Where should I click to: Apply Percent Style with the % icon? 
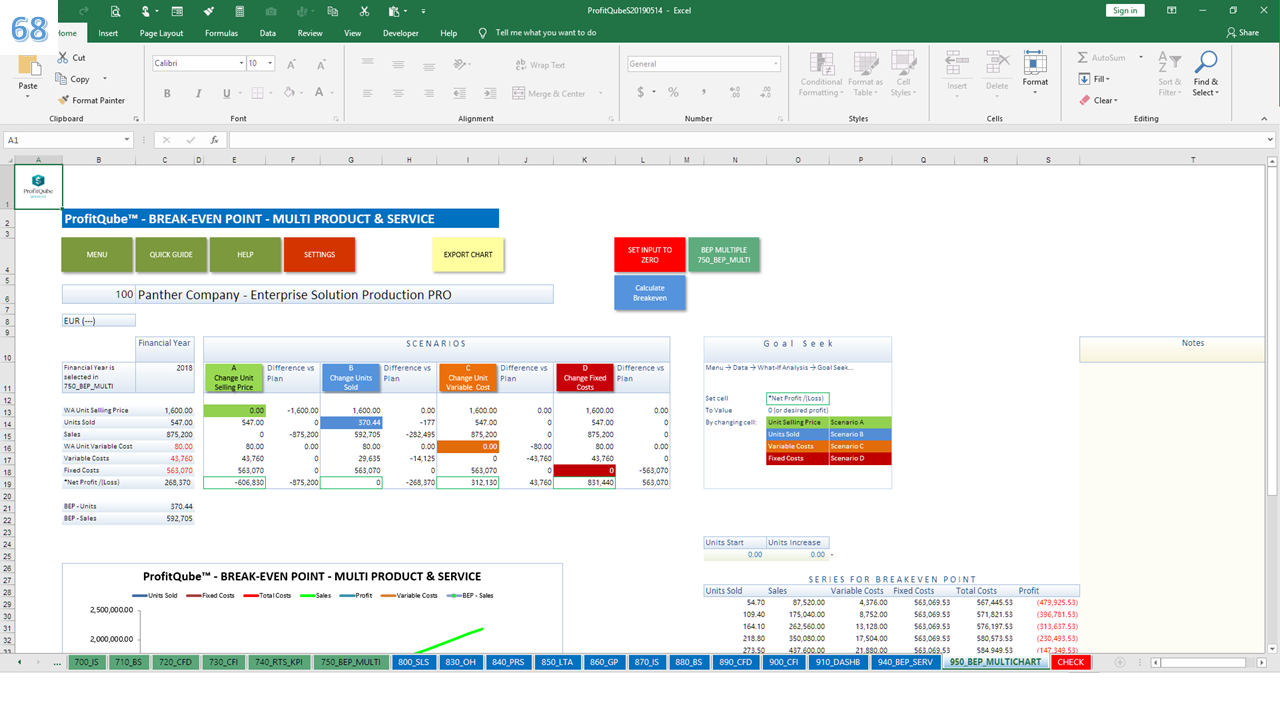pos(673,93)
